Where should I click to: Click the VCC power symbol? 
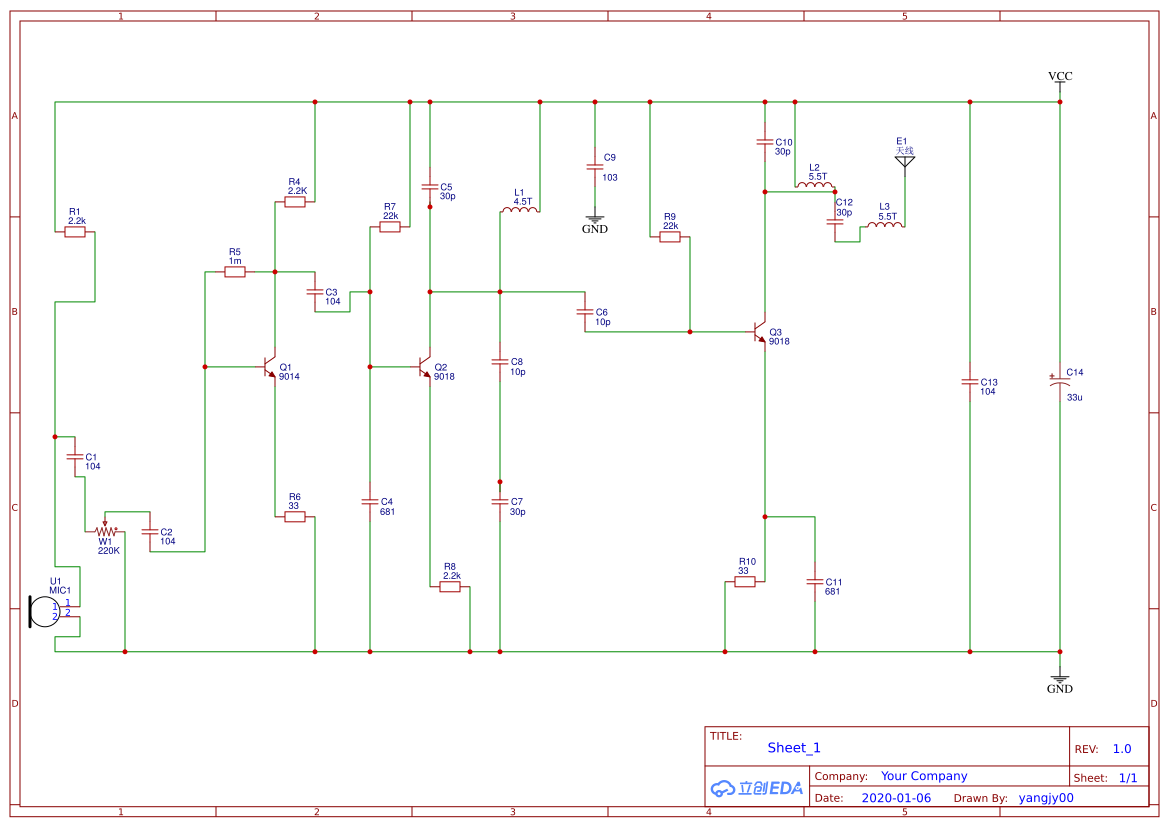point(1059,83)
